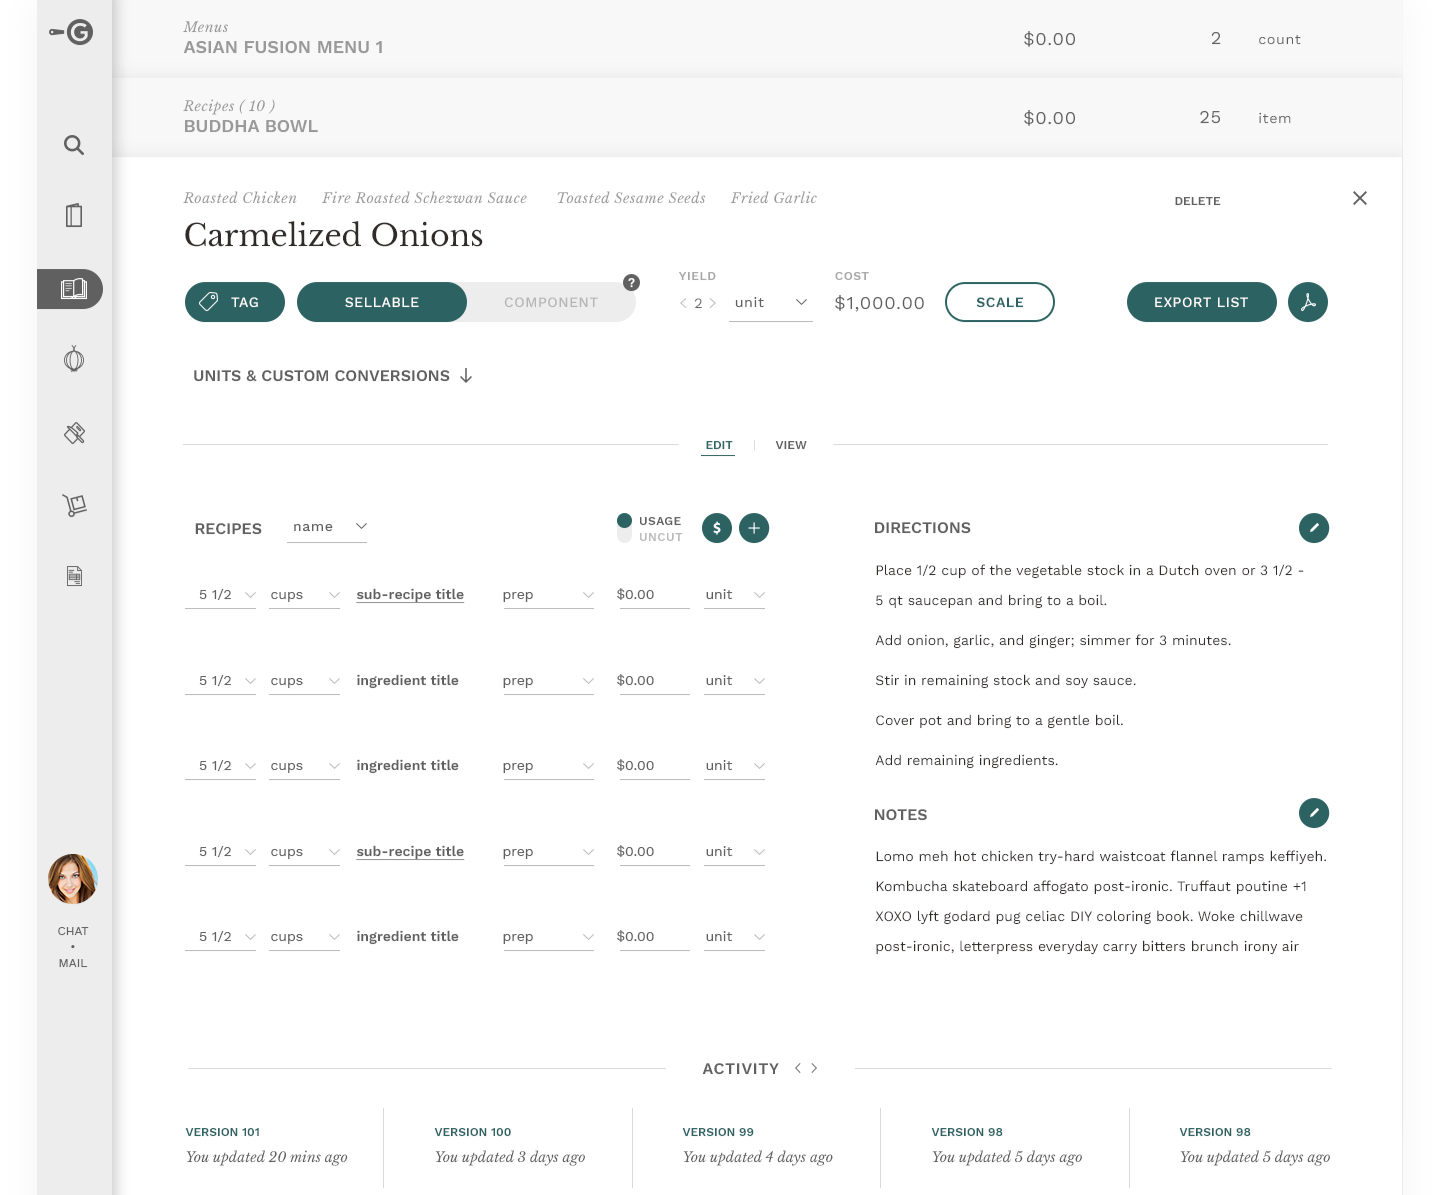Open Version 101 activity entry
Screen dimensions: 1440x1195
[267, 1145]
